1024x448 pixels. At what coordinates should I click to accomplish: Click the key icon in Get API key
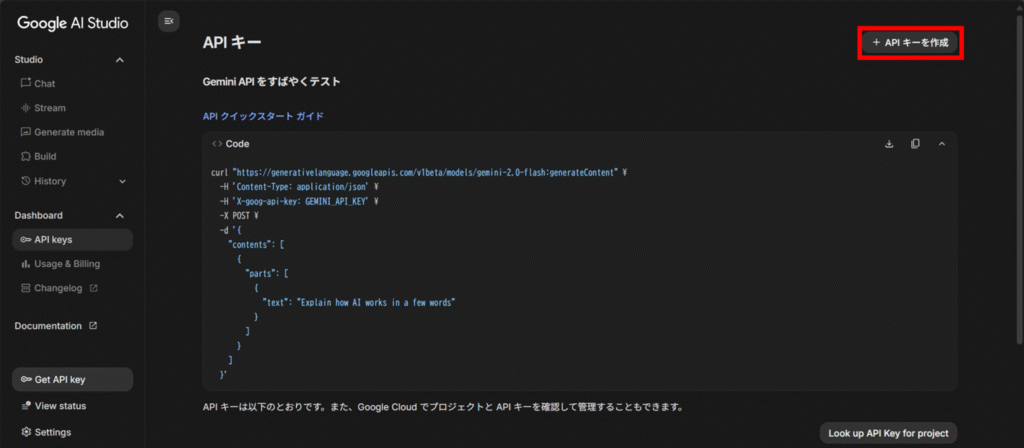coord(26,379)
